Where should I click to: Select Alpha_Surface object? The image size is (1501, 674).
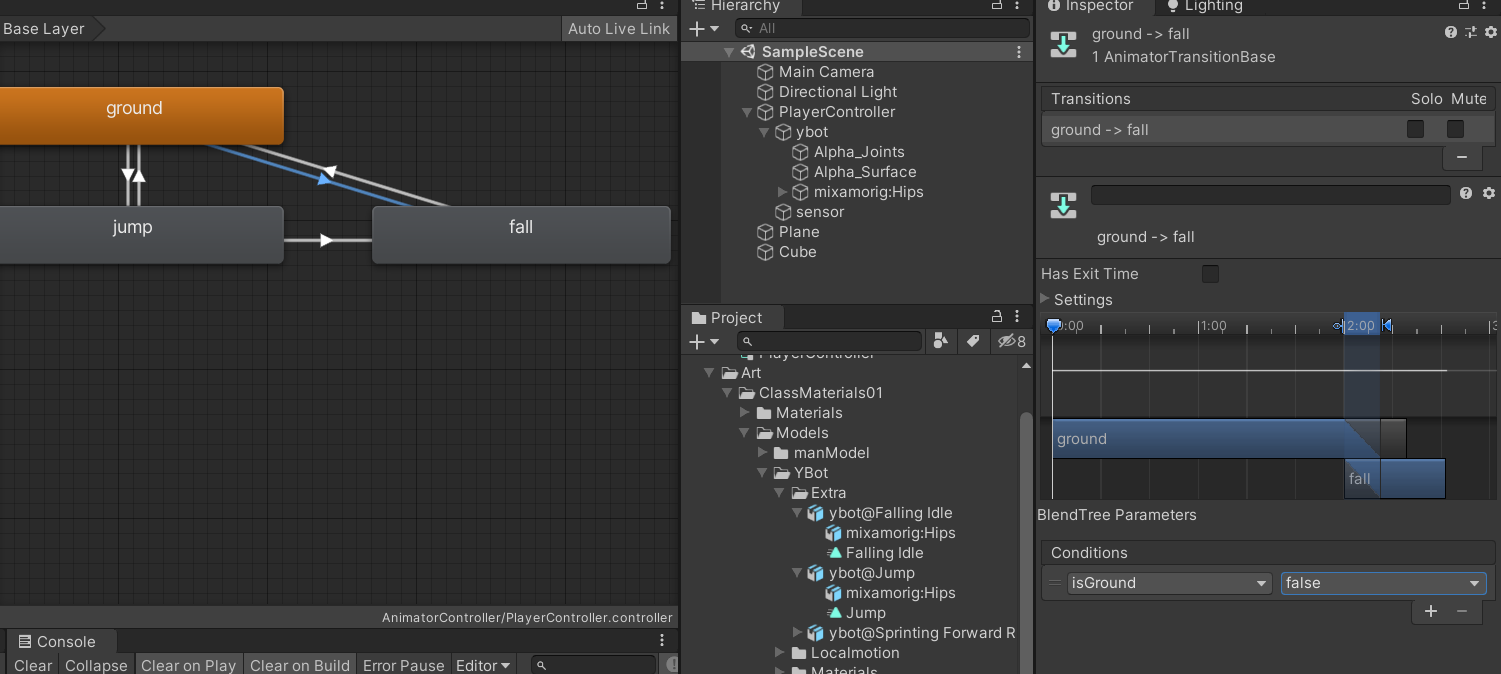(x=865, y=172)
